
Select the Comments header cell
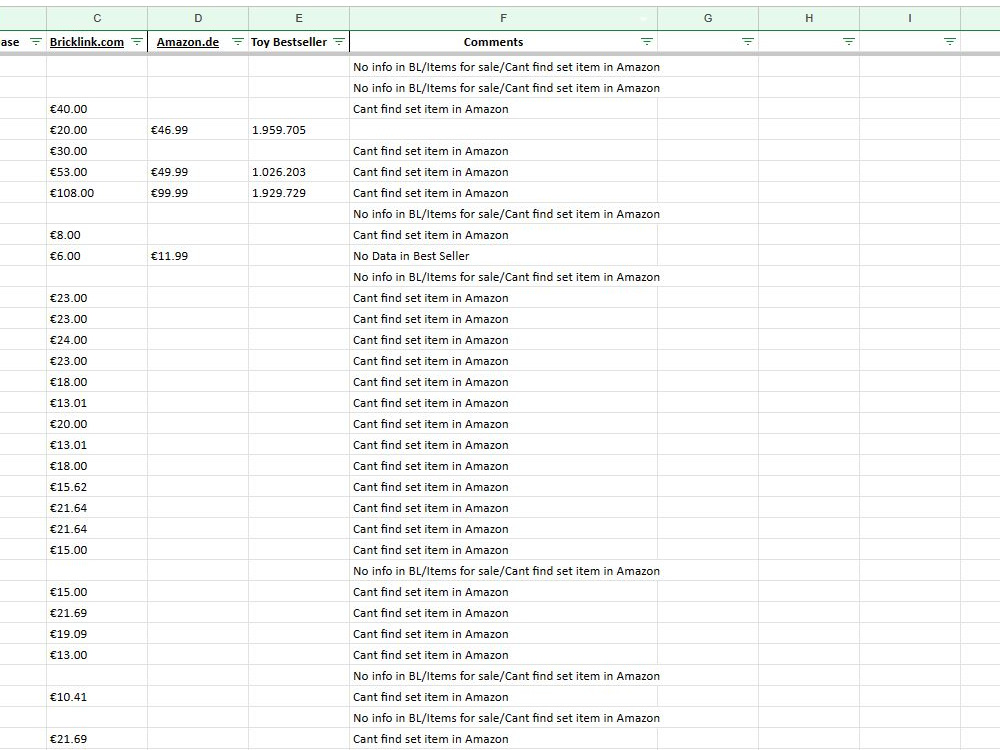click(x=503, y=42)
